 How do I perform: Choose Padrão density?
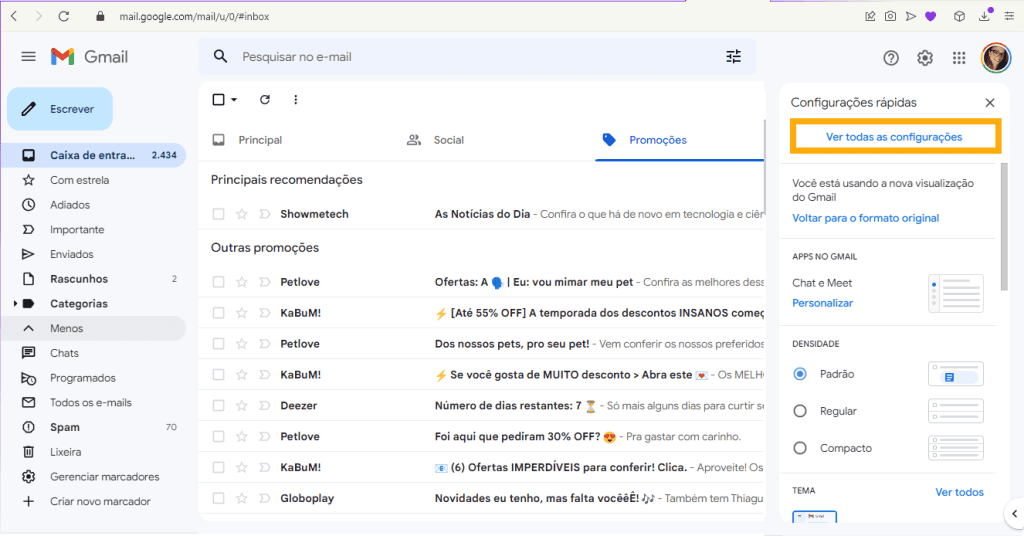tap(800, 374)
